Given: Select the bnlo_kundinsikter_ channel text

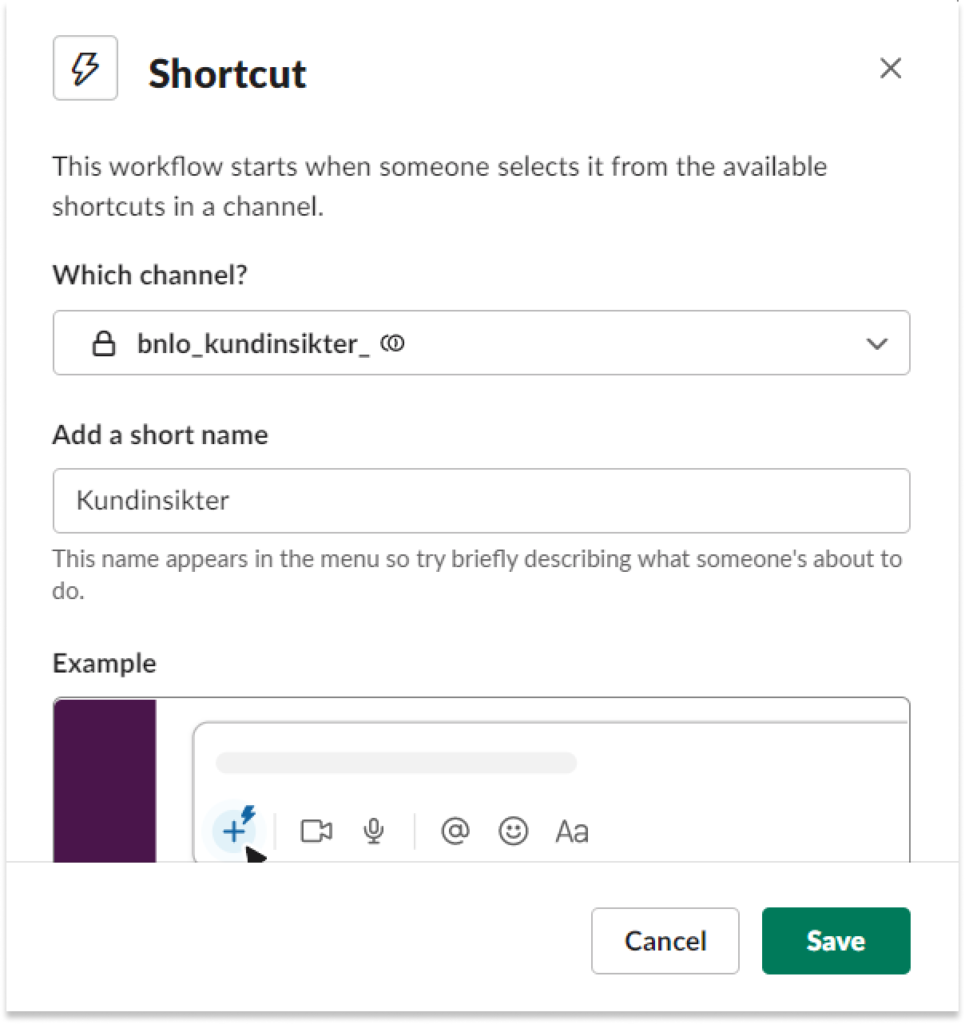Looking at the screenshot, I should pos(253,344).
